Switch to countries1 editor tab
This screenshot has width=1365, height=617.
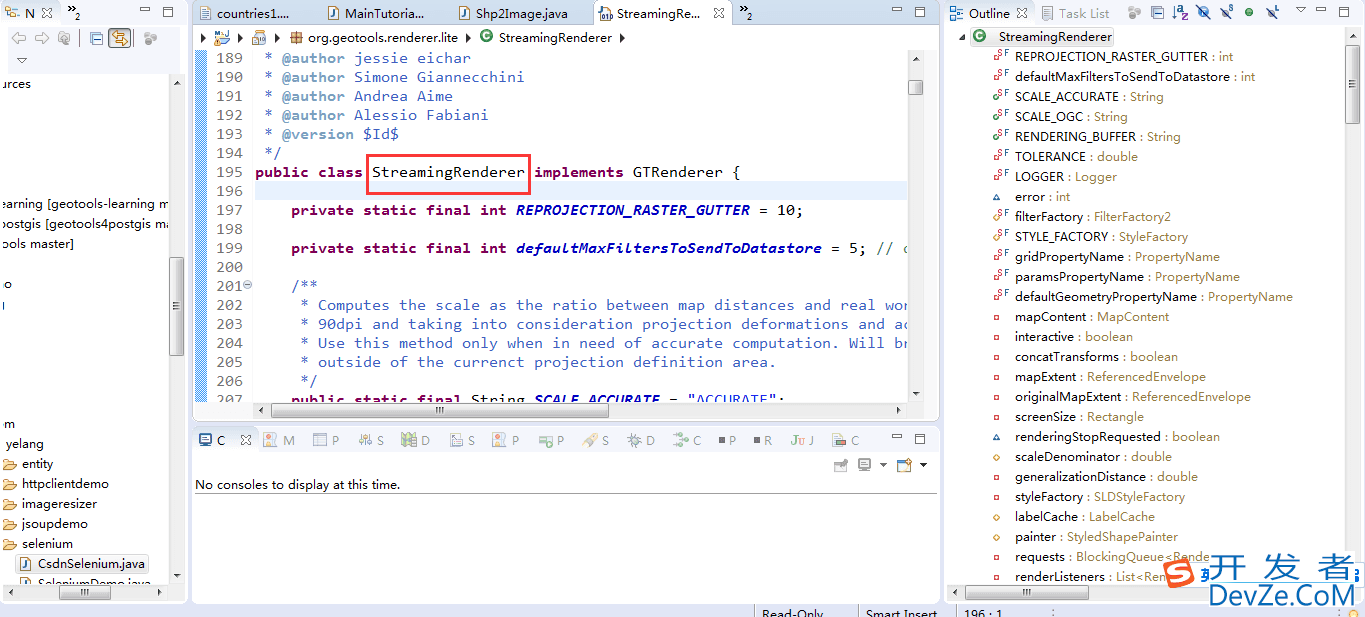243,14
